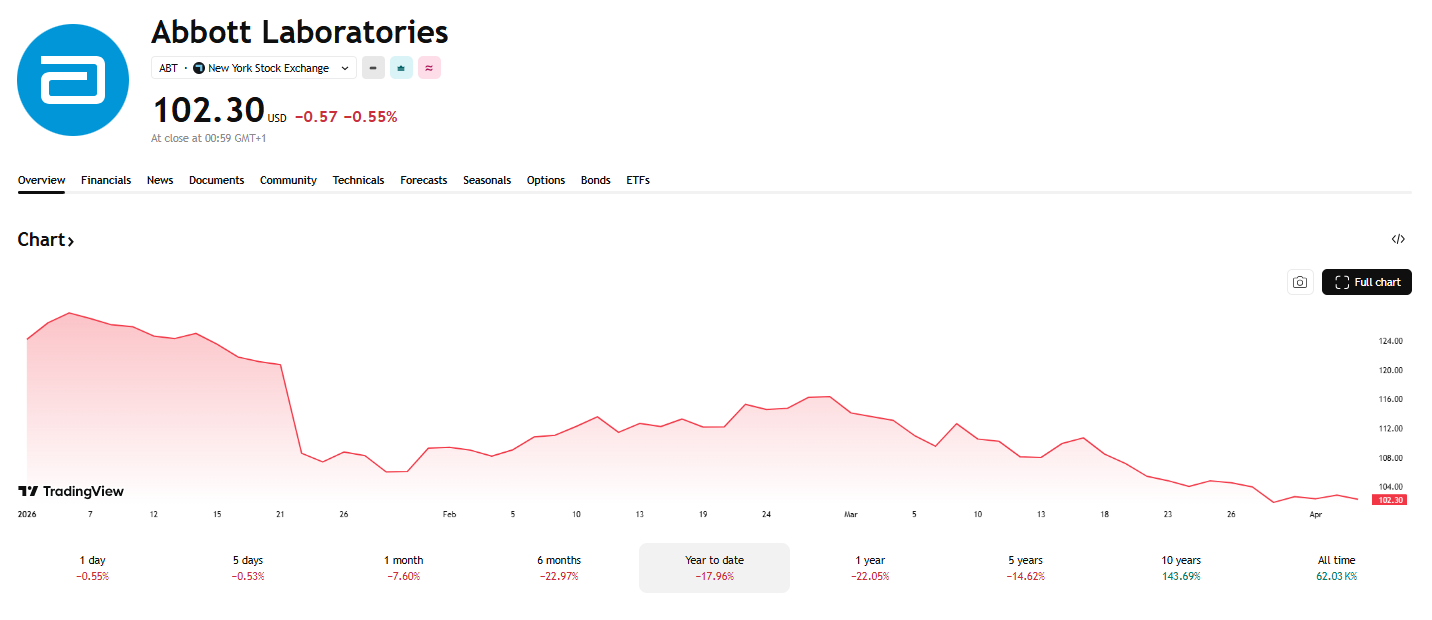Click the 2026 date axis label
Screen dimensions: 1432x620
[x=27, y=514]
